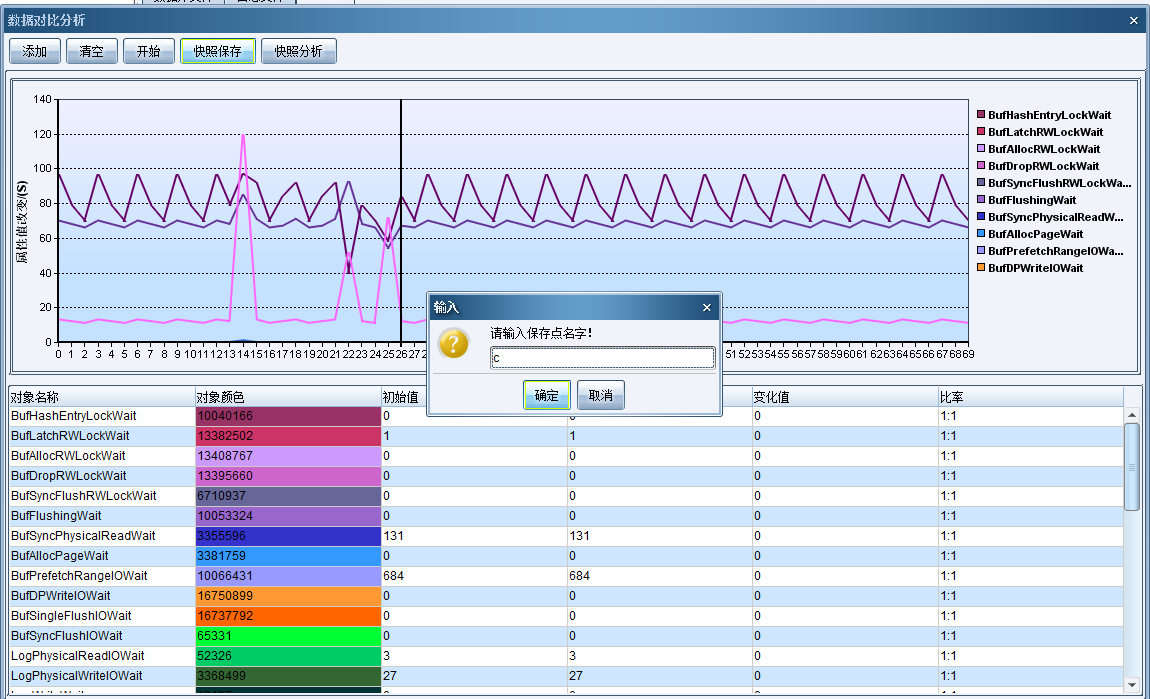
Task: Click the 添加 button
Action: click(x=35, y=51)
